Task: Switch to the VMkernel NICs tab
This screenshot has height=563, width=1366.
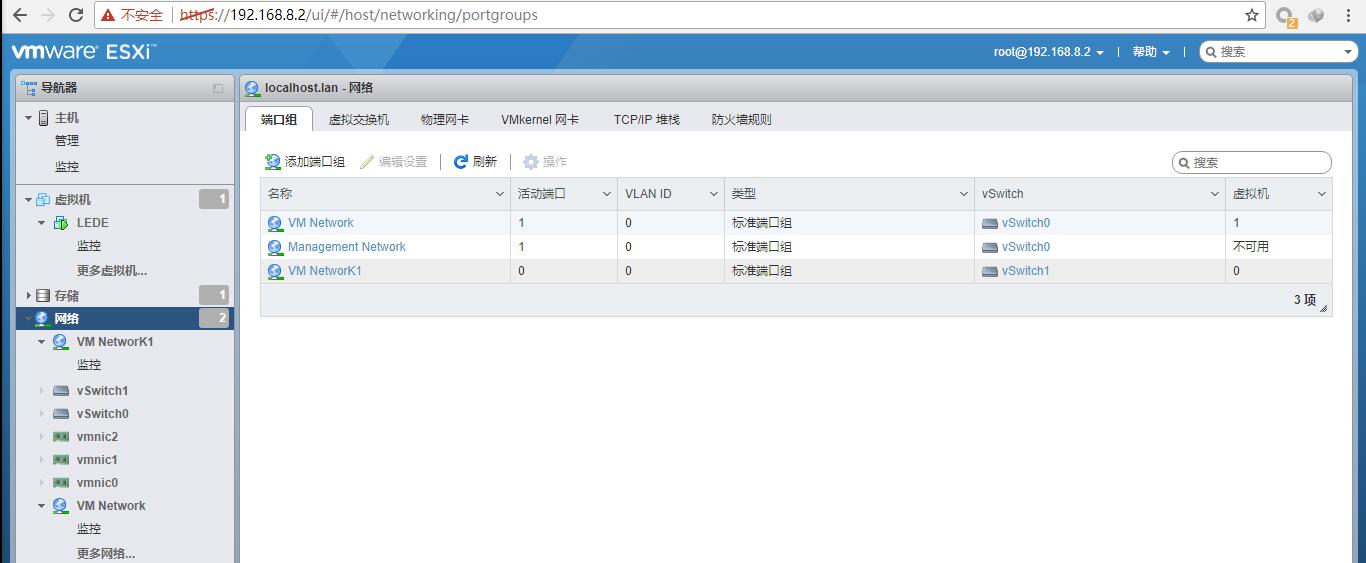Action: click(540, 119)
